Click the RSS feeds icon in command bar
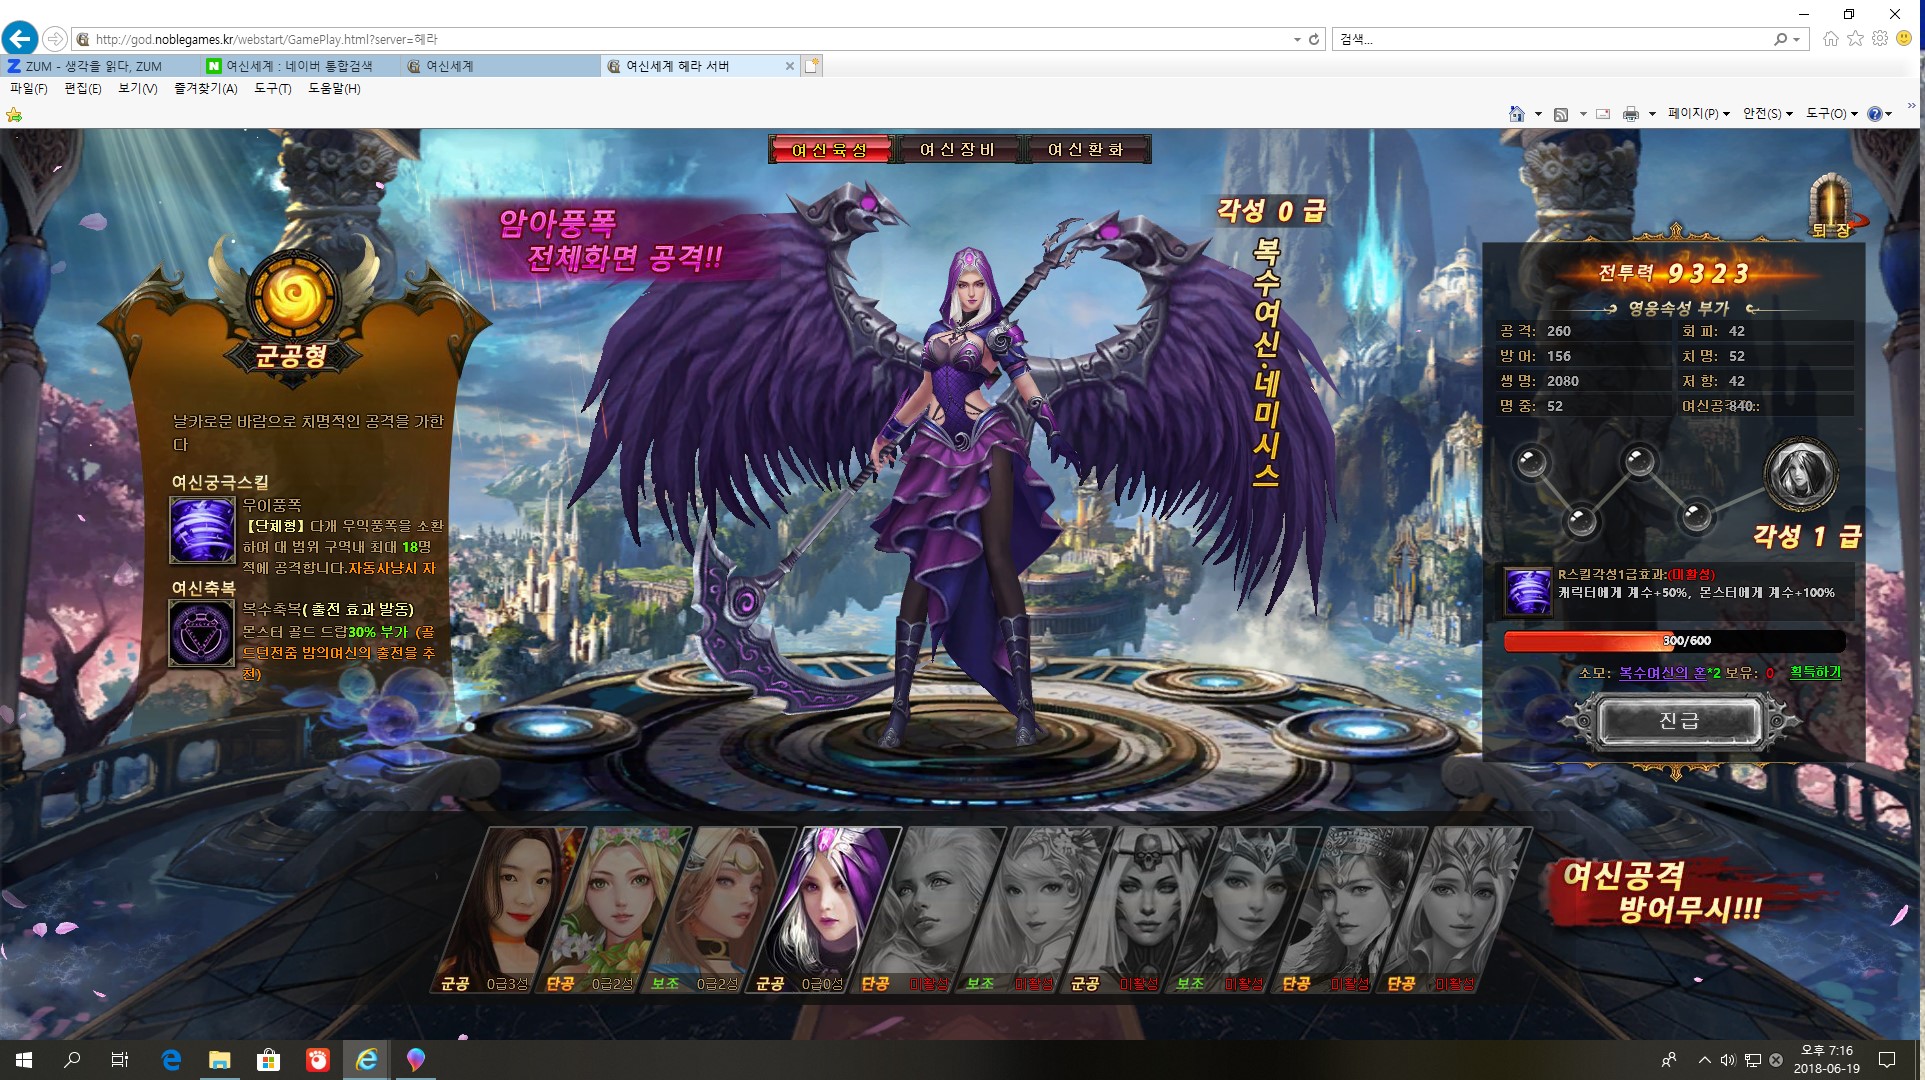1925x1080 pixels. tap(1561, 114)
